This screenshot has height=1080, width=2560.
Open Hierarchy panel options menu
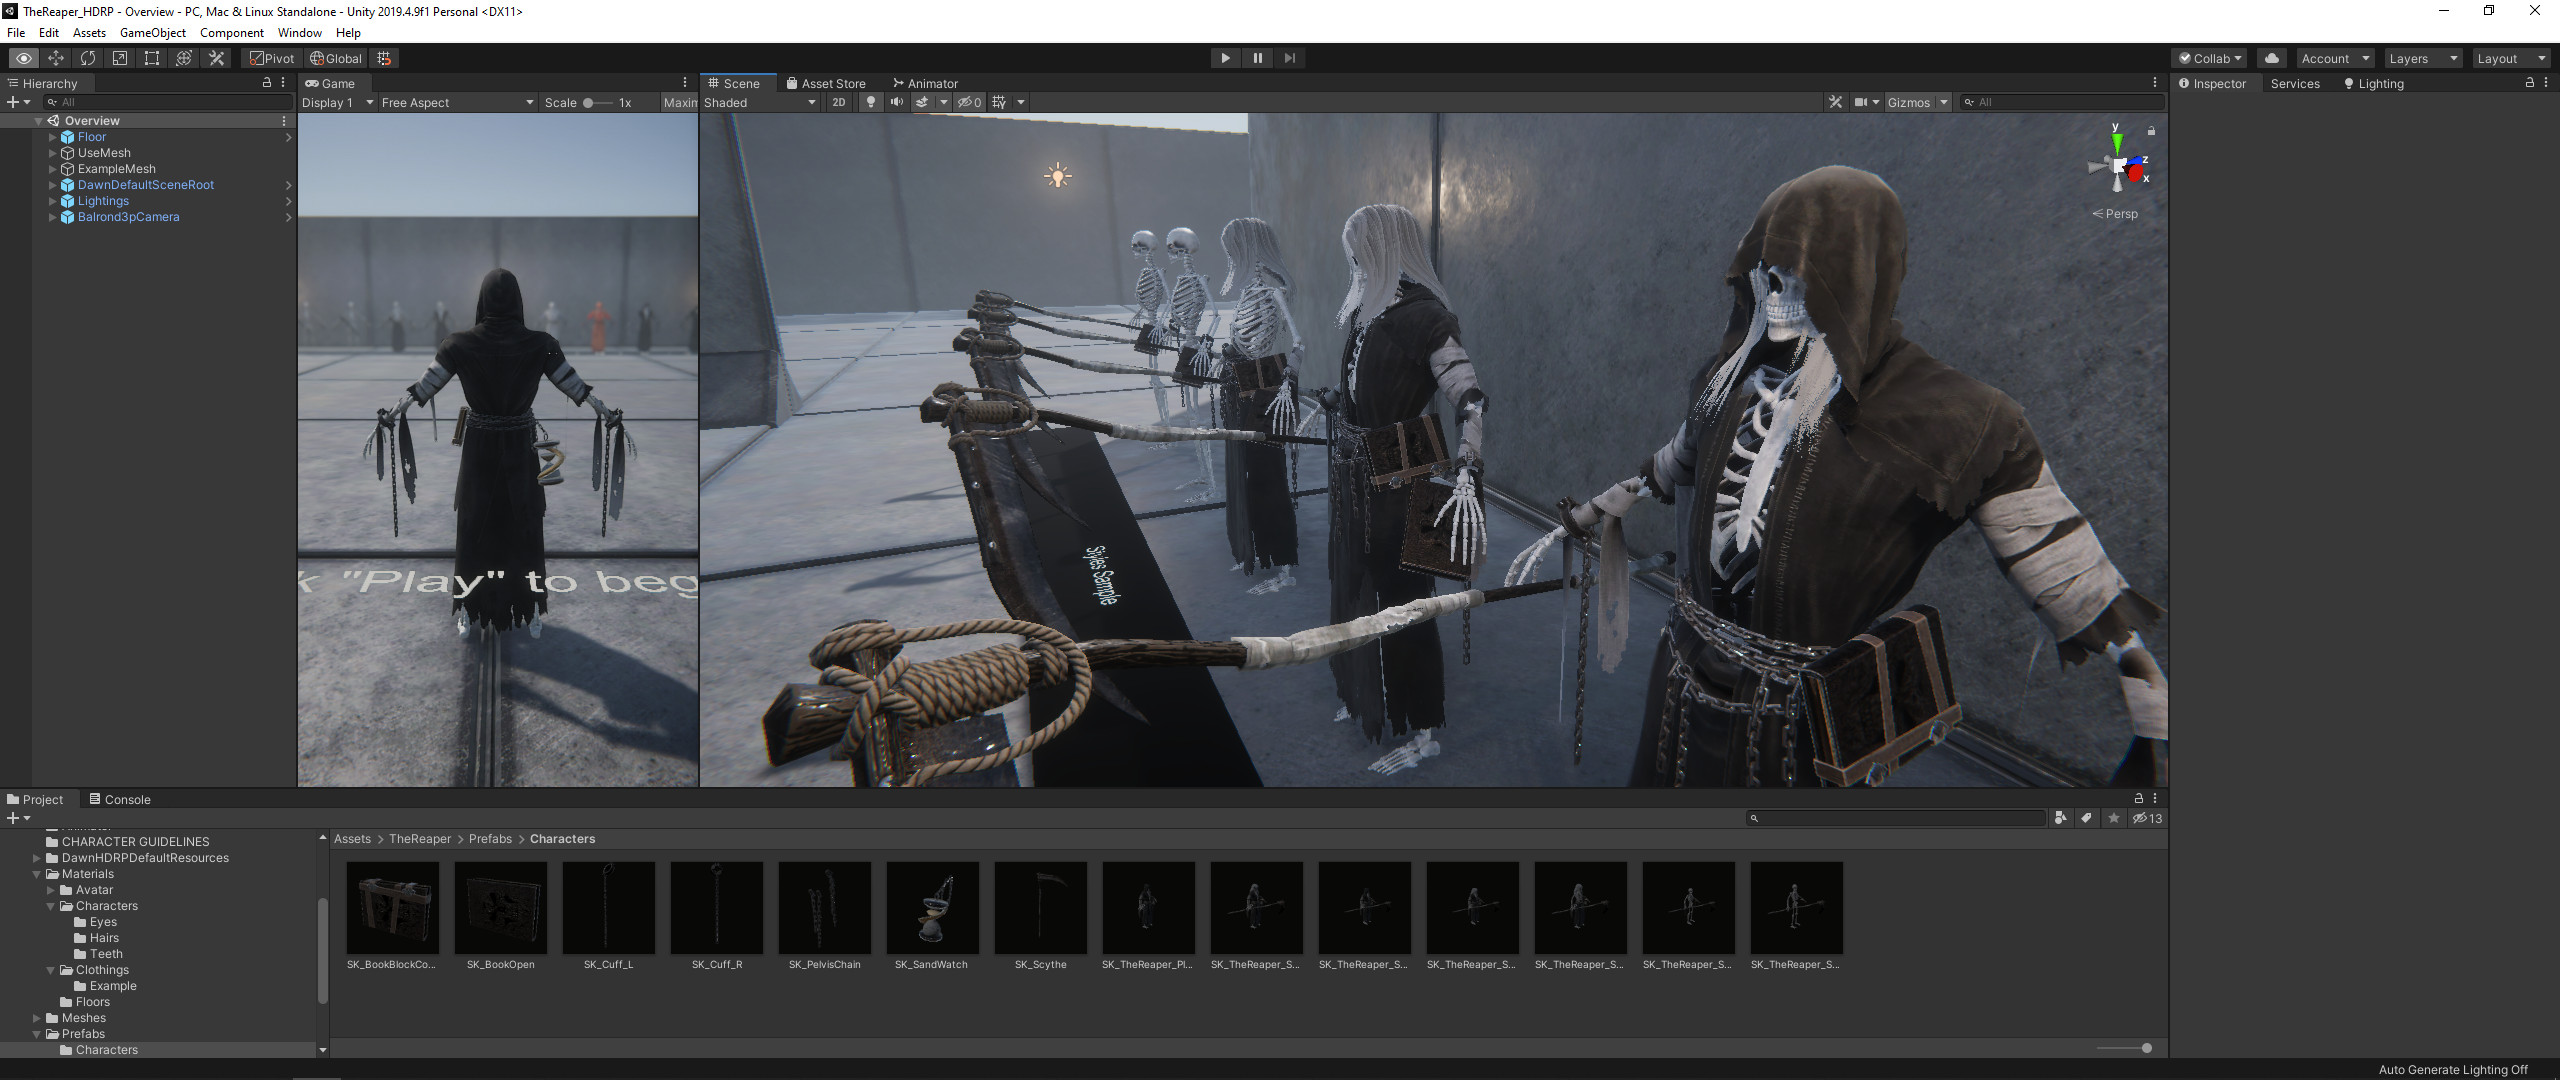[284, 83]
